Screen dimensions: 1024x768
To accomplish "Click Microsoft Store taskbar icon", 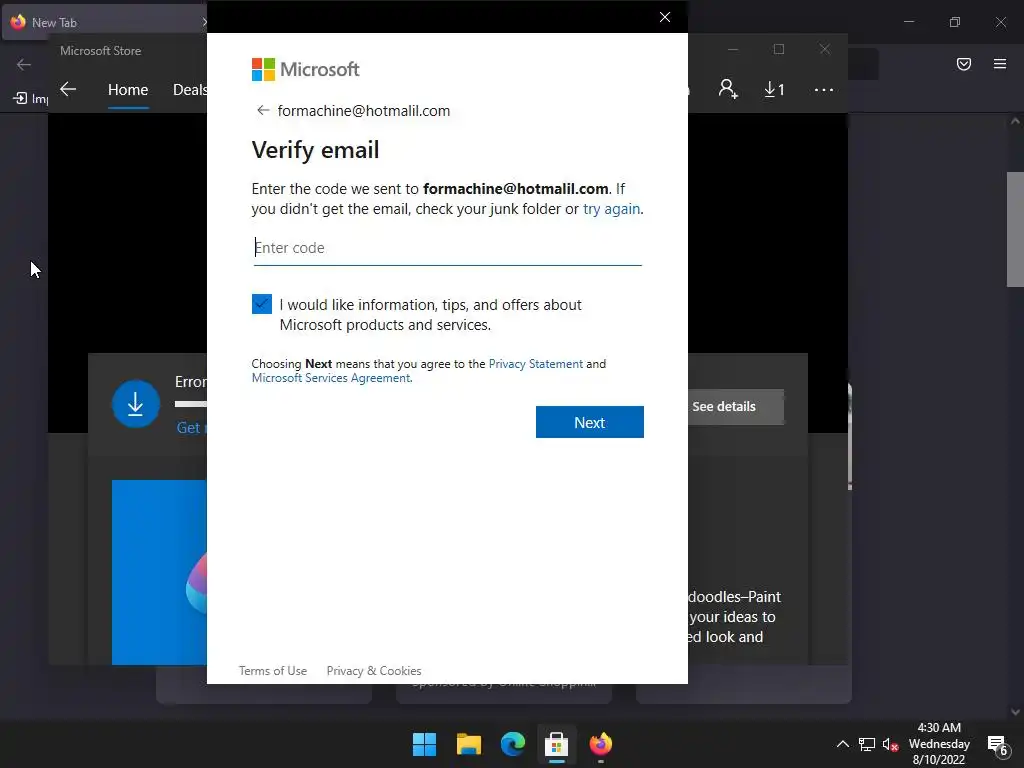I will click(556, 744).
